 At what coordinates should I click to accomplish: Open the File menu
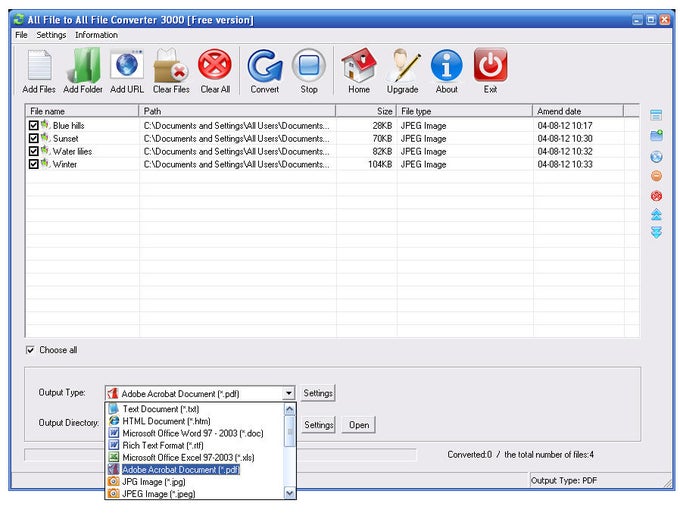click(21, 35)
